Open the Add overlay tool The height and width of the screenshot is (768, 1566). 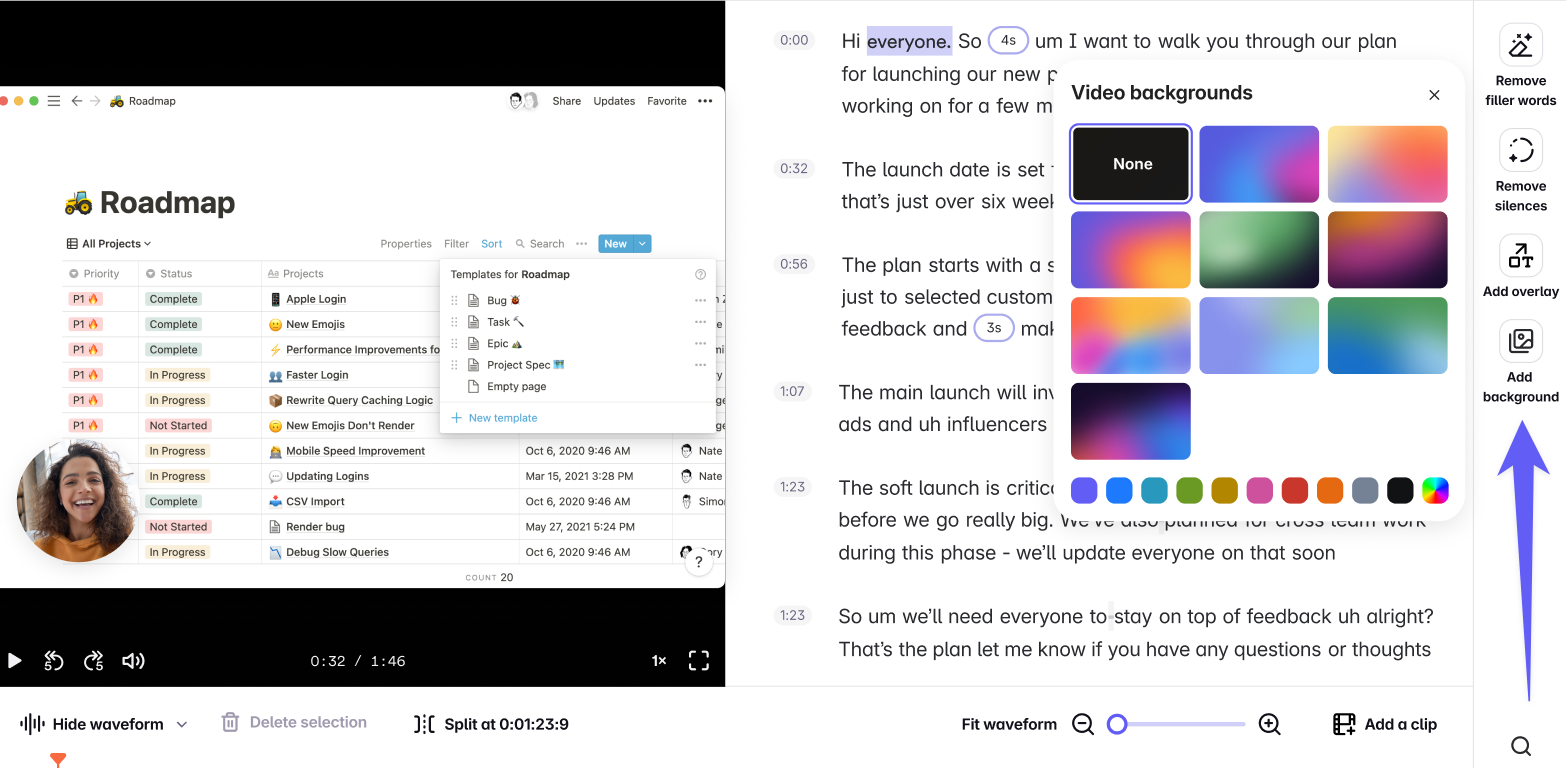pyautogui.click(x=1520, y=256)
